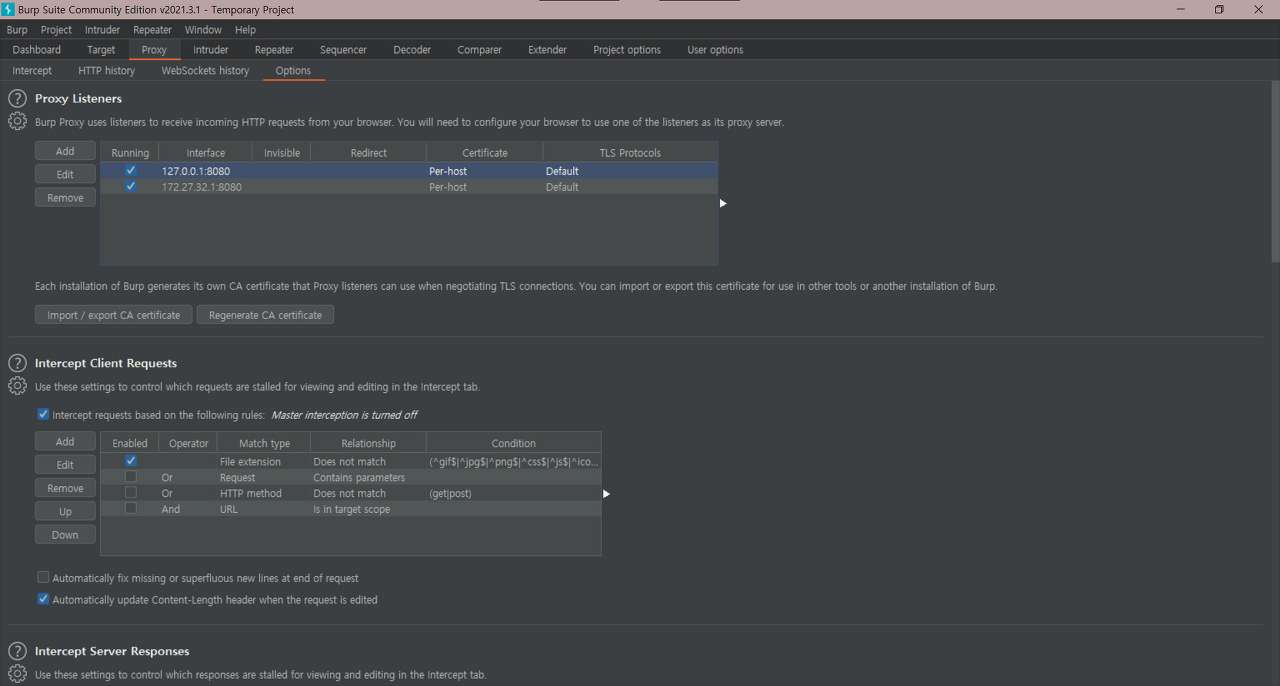Click the Certificate column header
Image resolution: width=1280 pixels, height=686 pixels.
pos(485,153)
